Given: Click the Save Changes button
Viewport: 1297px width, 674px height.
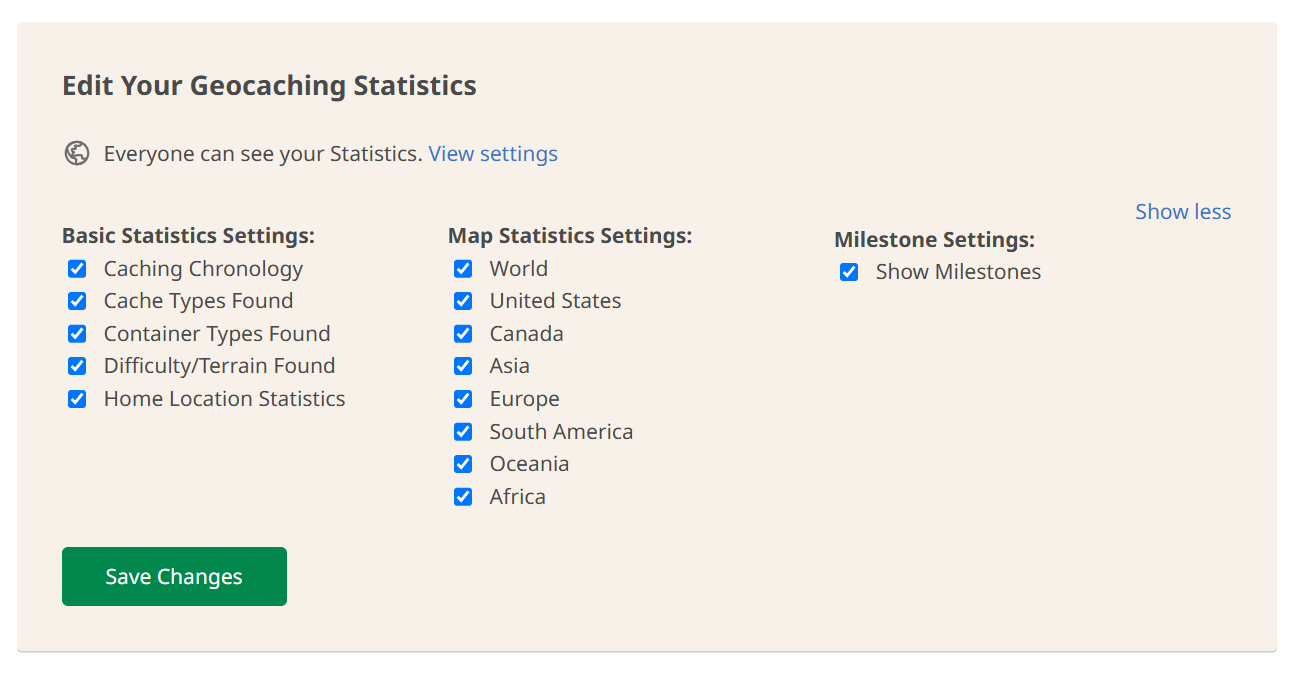Looking at the screenshot, I should (174, 576).
